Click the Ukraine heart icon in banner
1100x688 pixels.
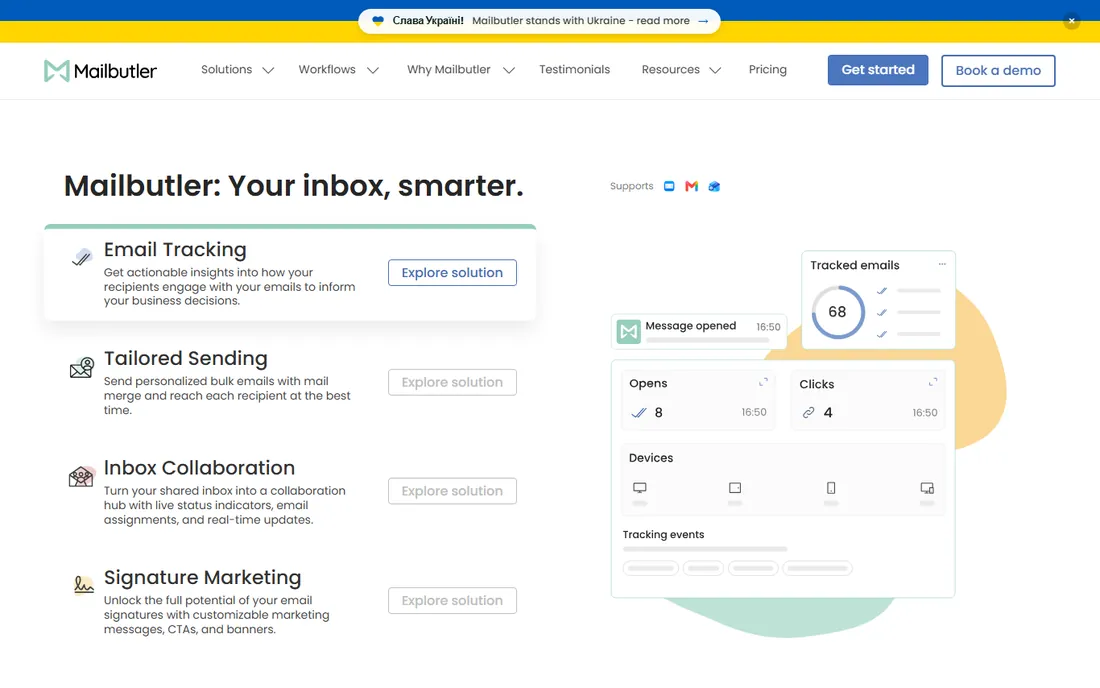coord(377,21)
